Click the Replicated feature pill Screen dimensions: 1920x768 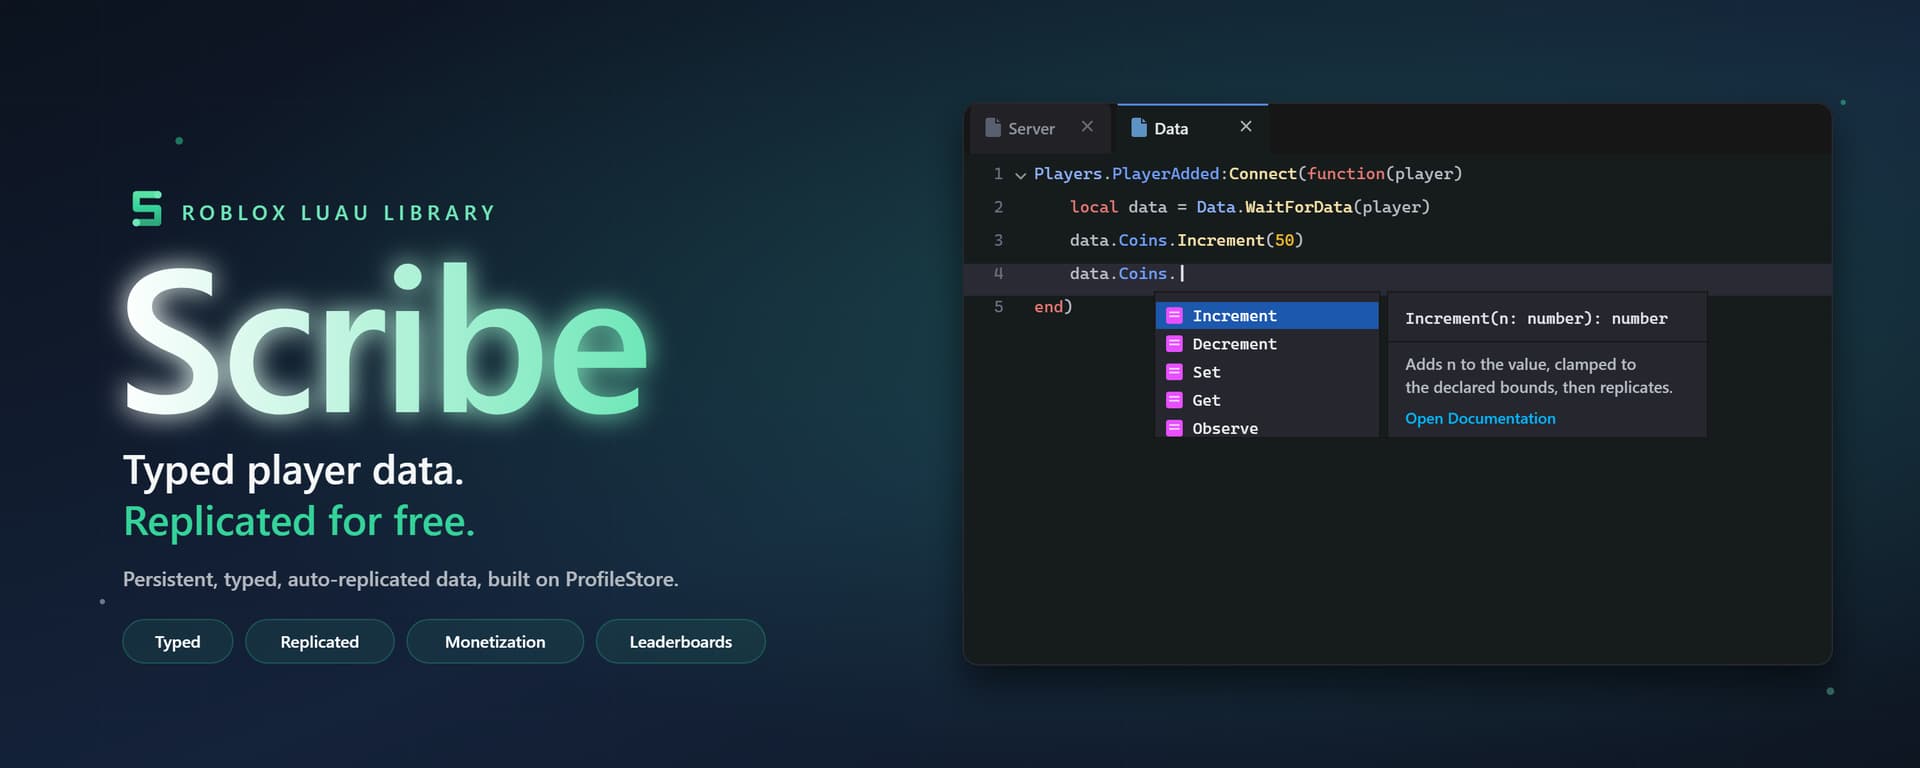pos(320,642)
